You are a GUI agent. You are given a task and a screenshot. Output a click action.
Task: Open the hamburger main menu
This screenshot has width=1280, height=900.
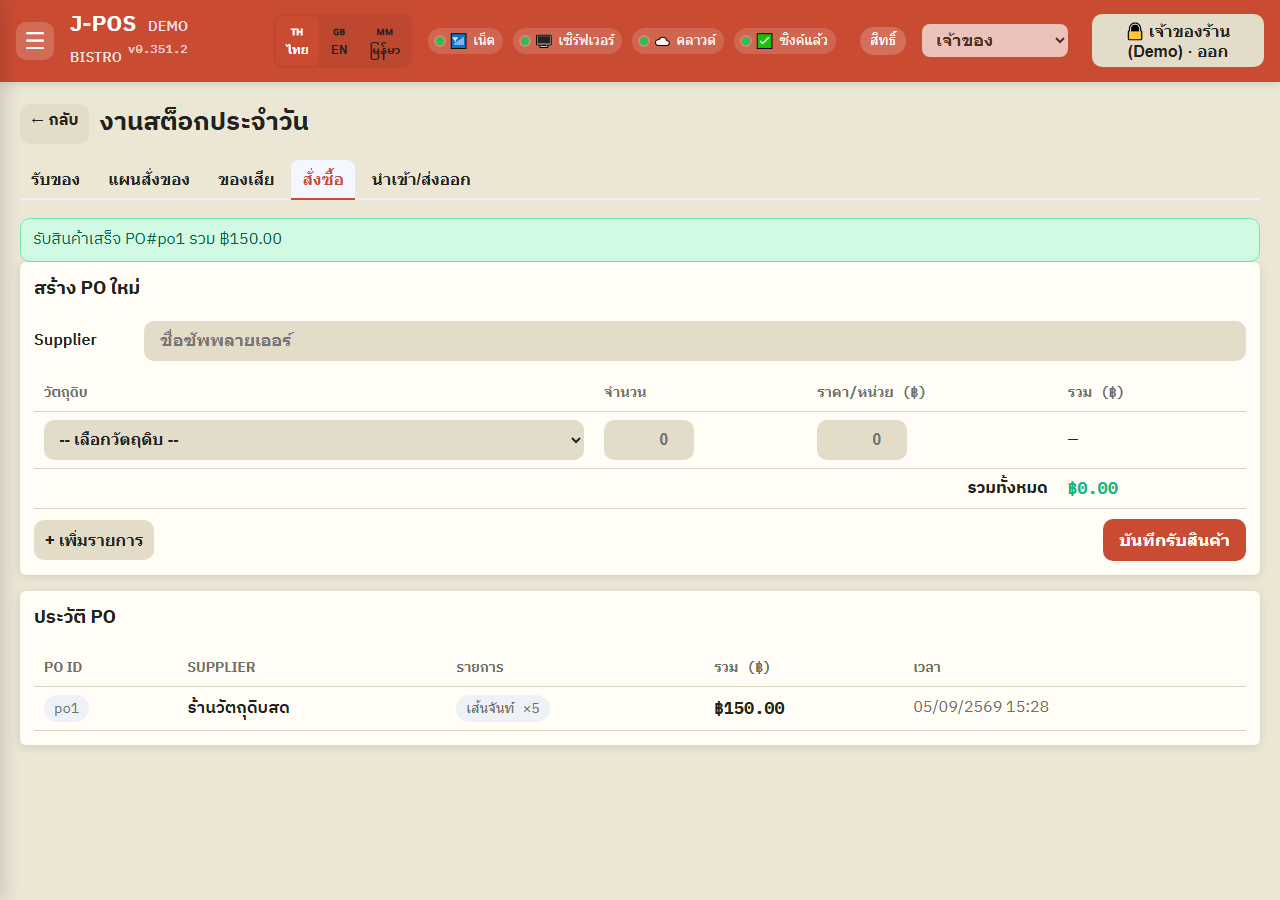(35, 41)
